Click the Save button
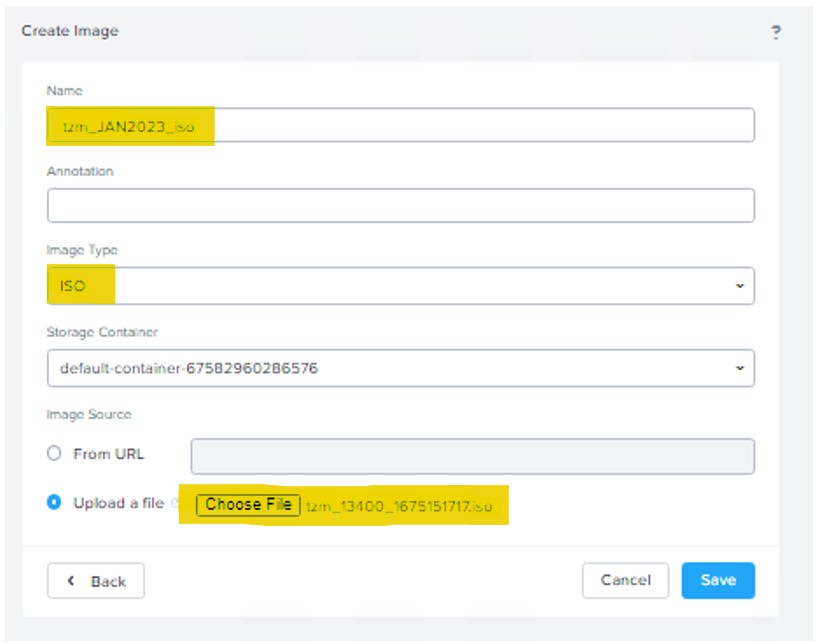This screenshot has height=644, width=820. (x=718, y=580)
